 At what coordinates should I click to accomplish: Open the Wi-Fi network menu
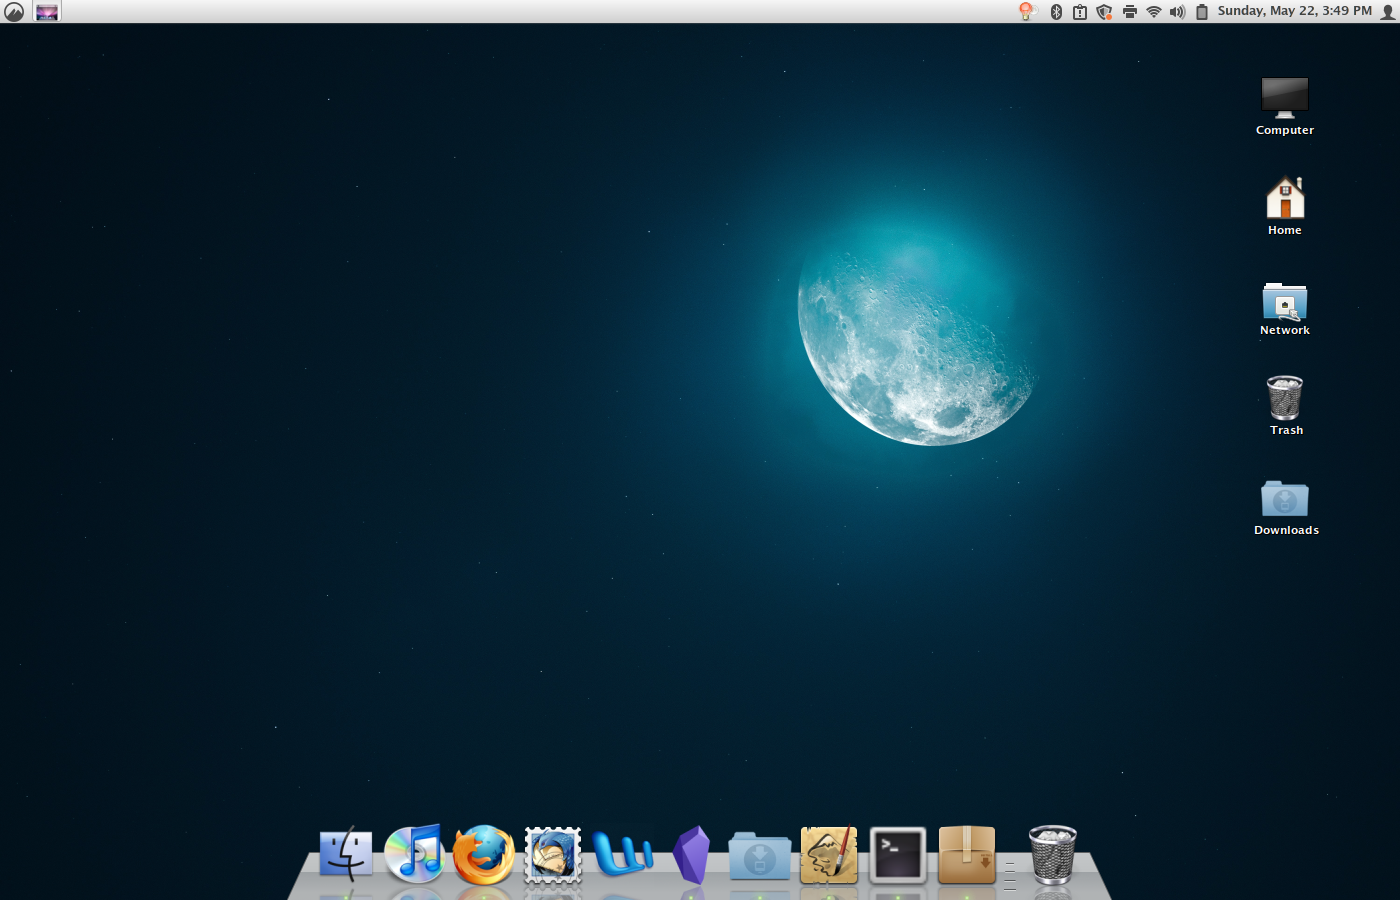click(1154, 12)
